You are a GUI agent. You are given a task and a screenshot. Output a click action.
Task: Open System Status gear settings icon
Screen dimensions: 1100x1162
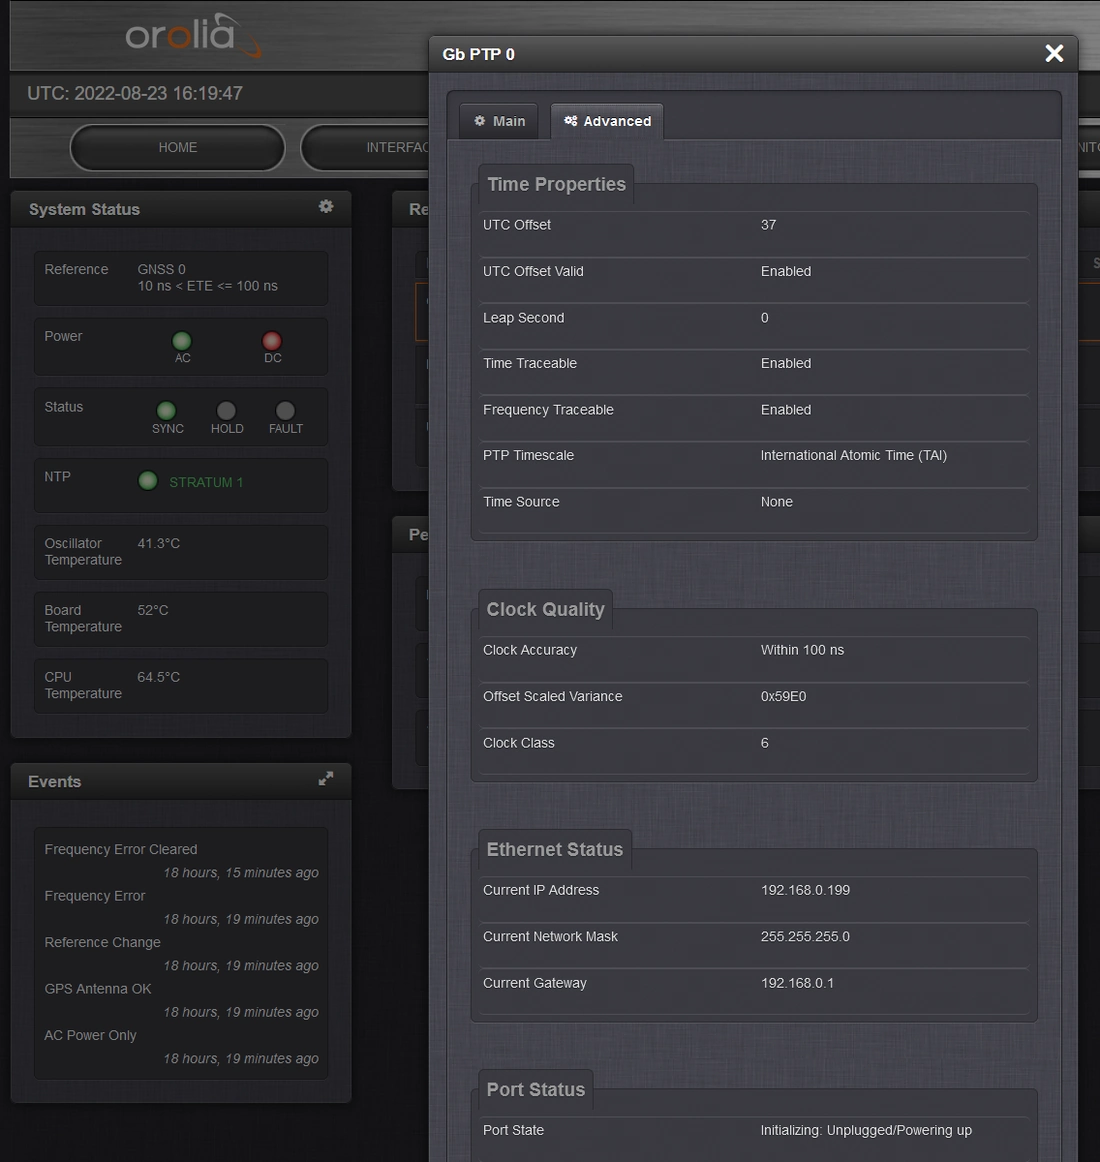(x=325, y=207)
